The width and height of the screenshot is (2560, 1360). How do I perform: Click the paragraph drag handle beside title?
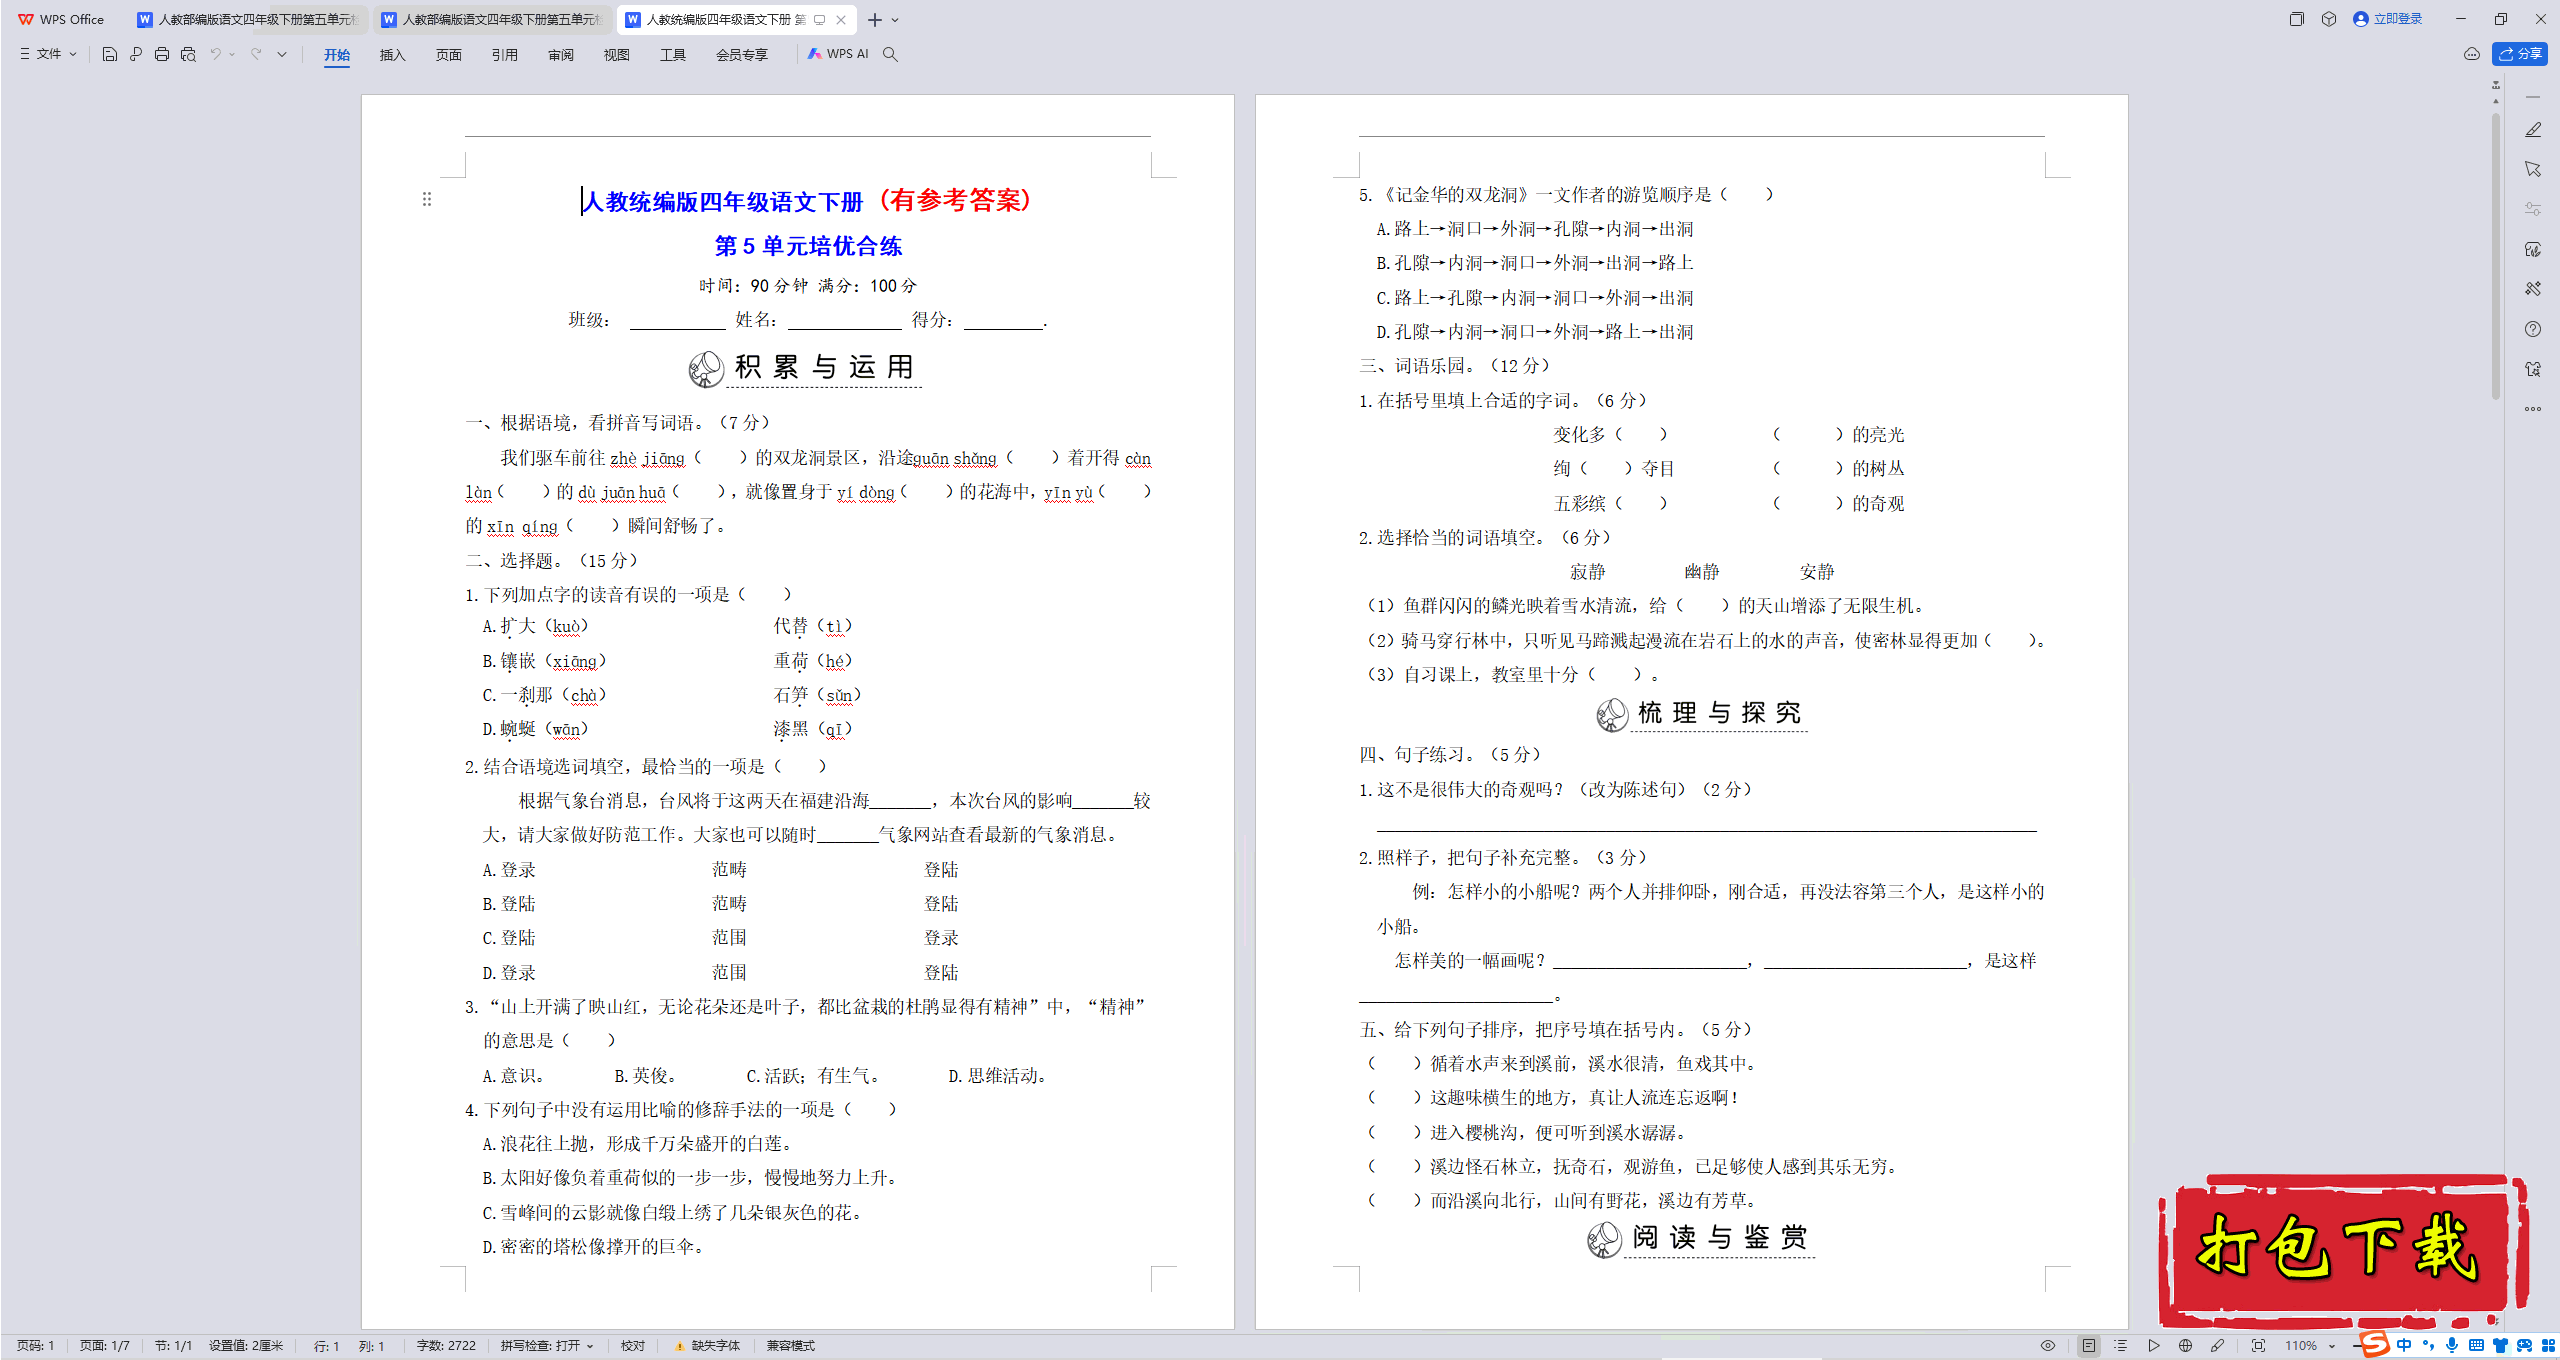pyautogui.click(x=427, y=199)
